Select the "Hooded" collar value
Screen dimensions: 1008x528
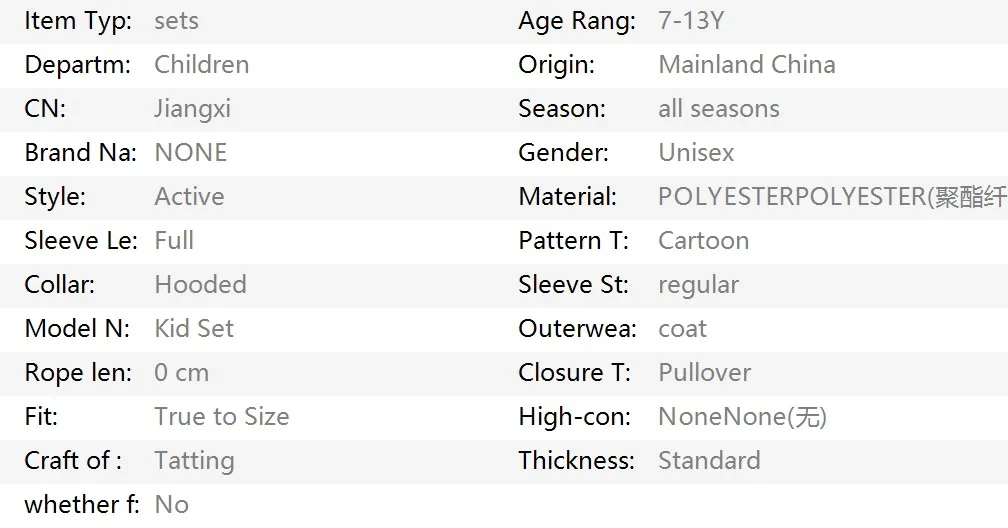200,285
